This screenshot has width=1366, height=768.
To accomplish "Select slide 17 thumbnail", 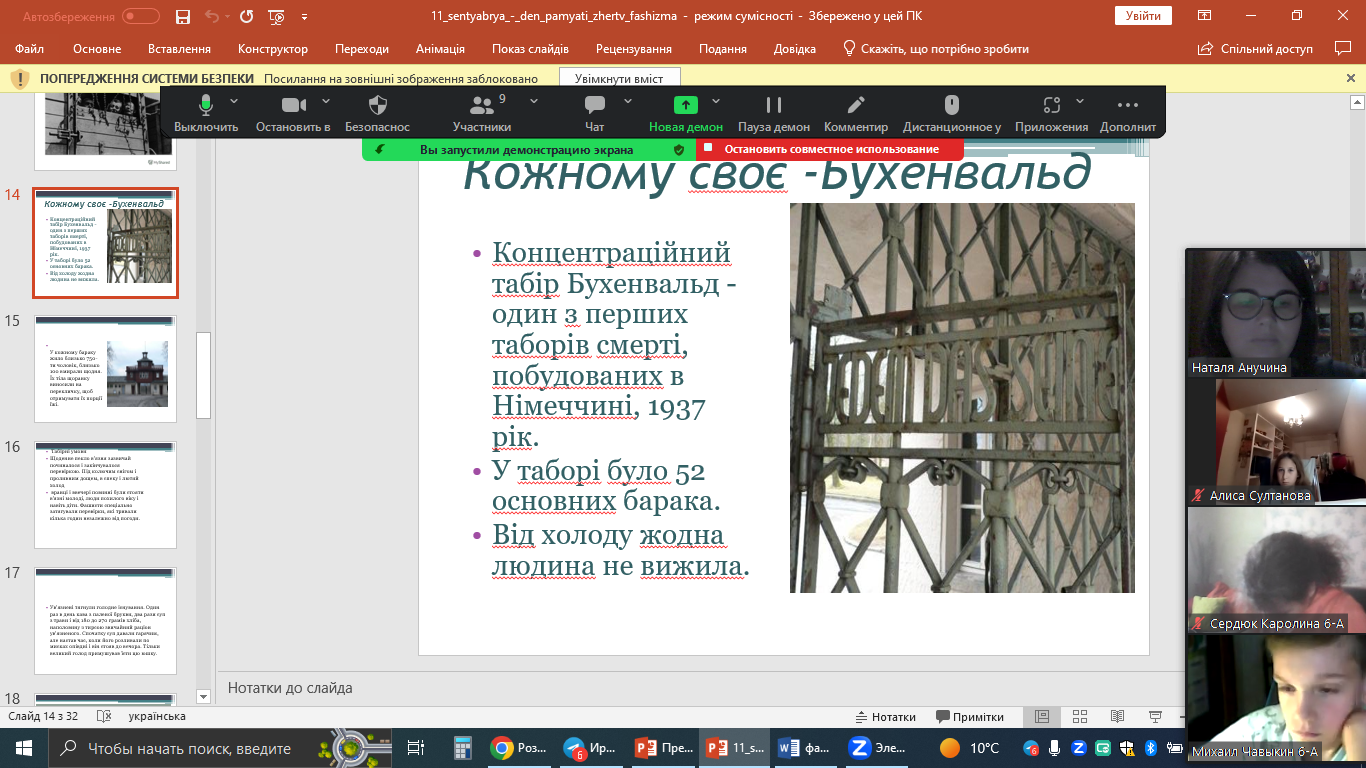I will point(106,620).
